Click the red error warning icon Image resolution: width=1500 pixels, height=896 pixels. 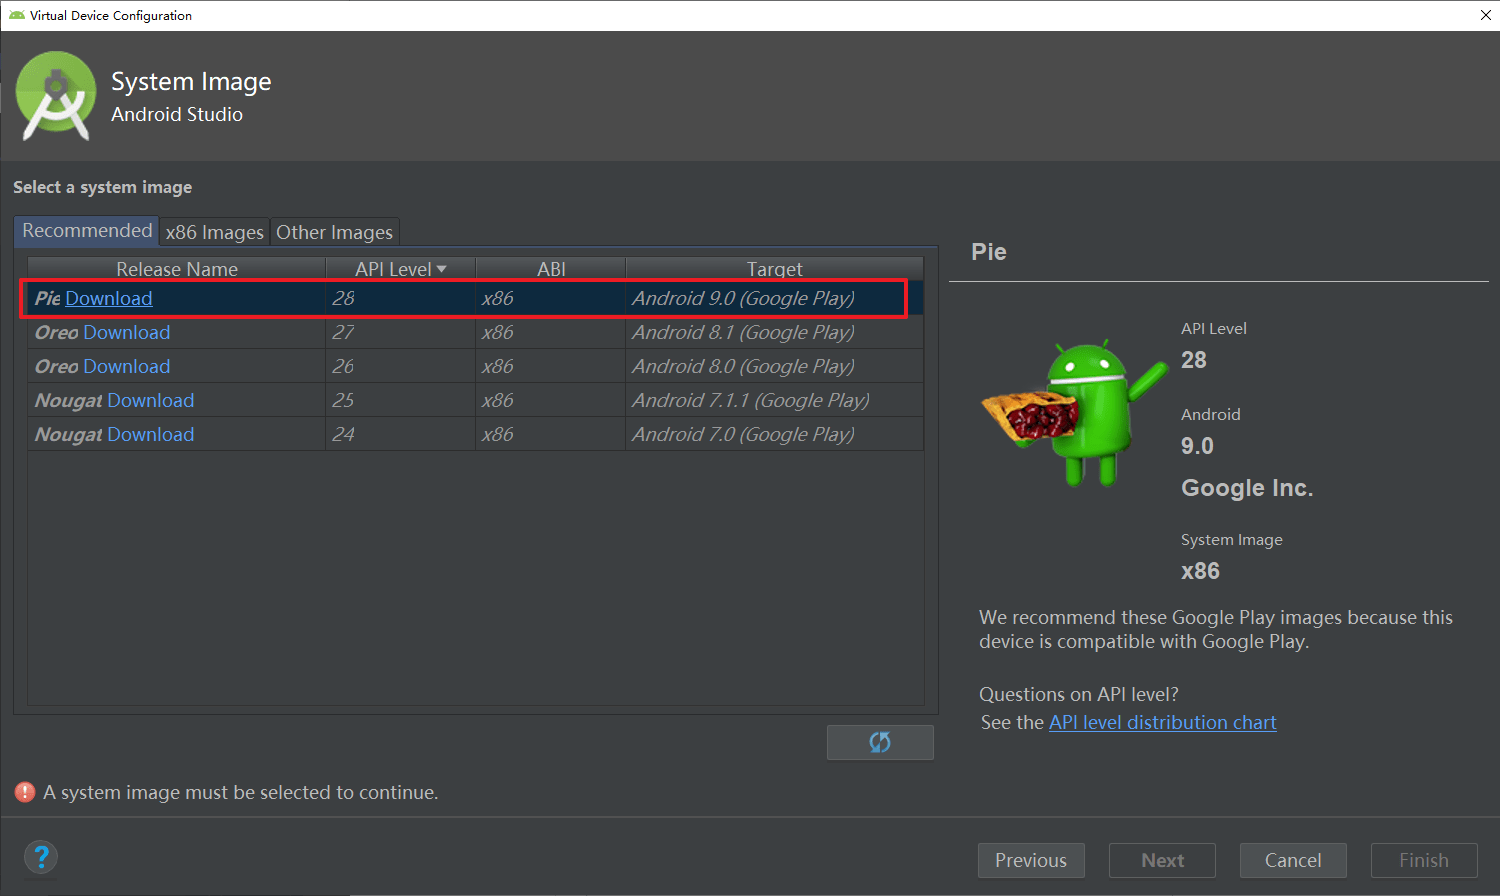point(25,792)
